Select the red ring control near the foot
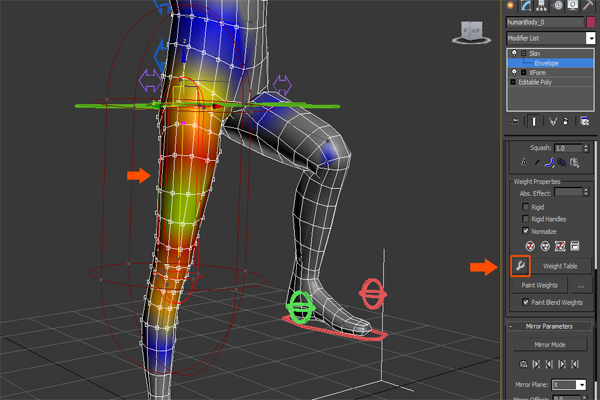The width and height of the screenshot is (600, 400). pos(372,294)
